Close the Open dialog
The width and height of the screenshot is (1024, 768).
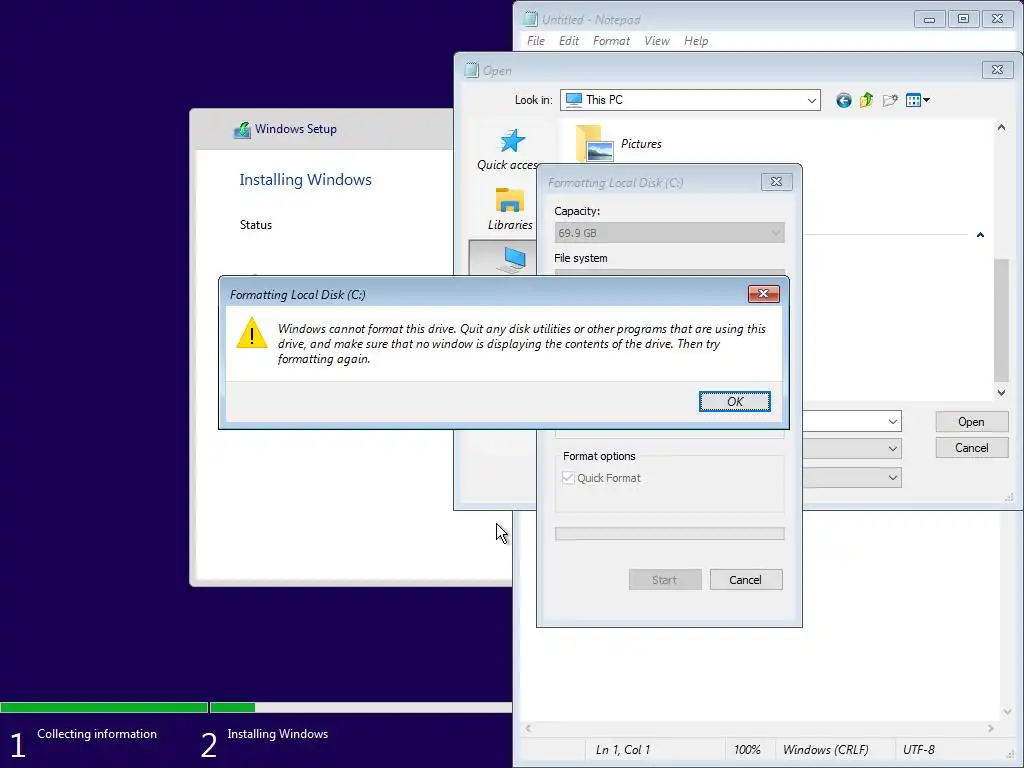(x=997, y=70)
